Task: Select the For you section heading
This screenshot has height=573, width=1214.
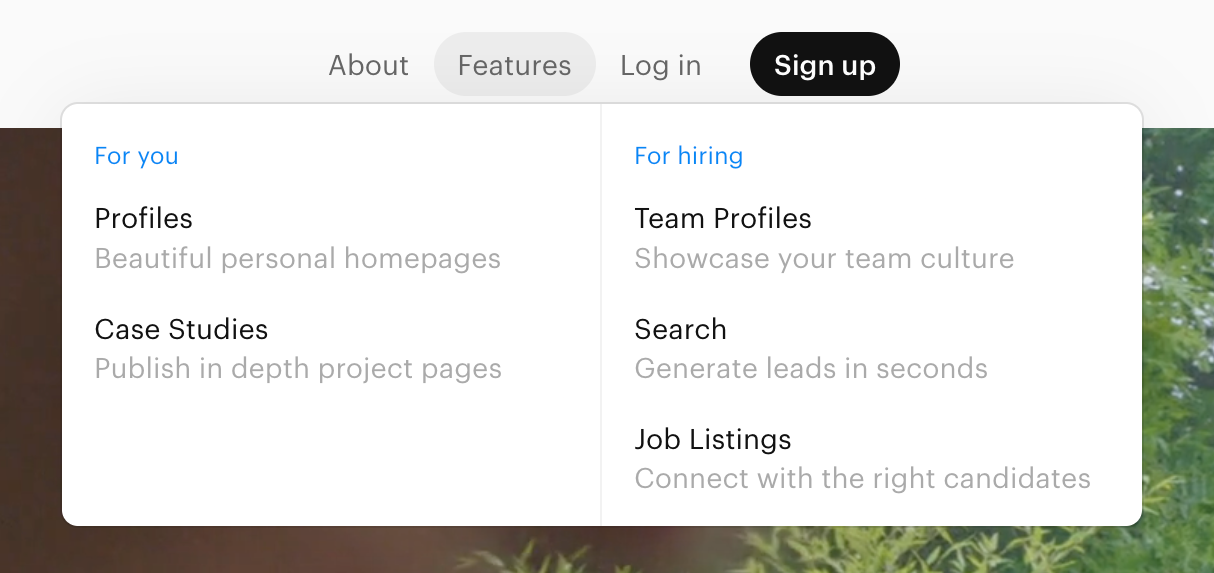Action: 136,156
